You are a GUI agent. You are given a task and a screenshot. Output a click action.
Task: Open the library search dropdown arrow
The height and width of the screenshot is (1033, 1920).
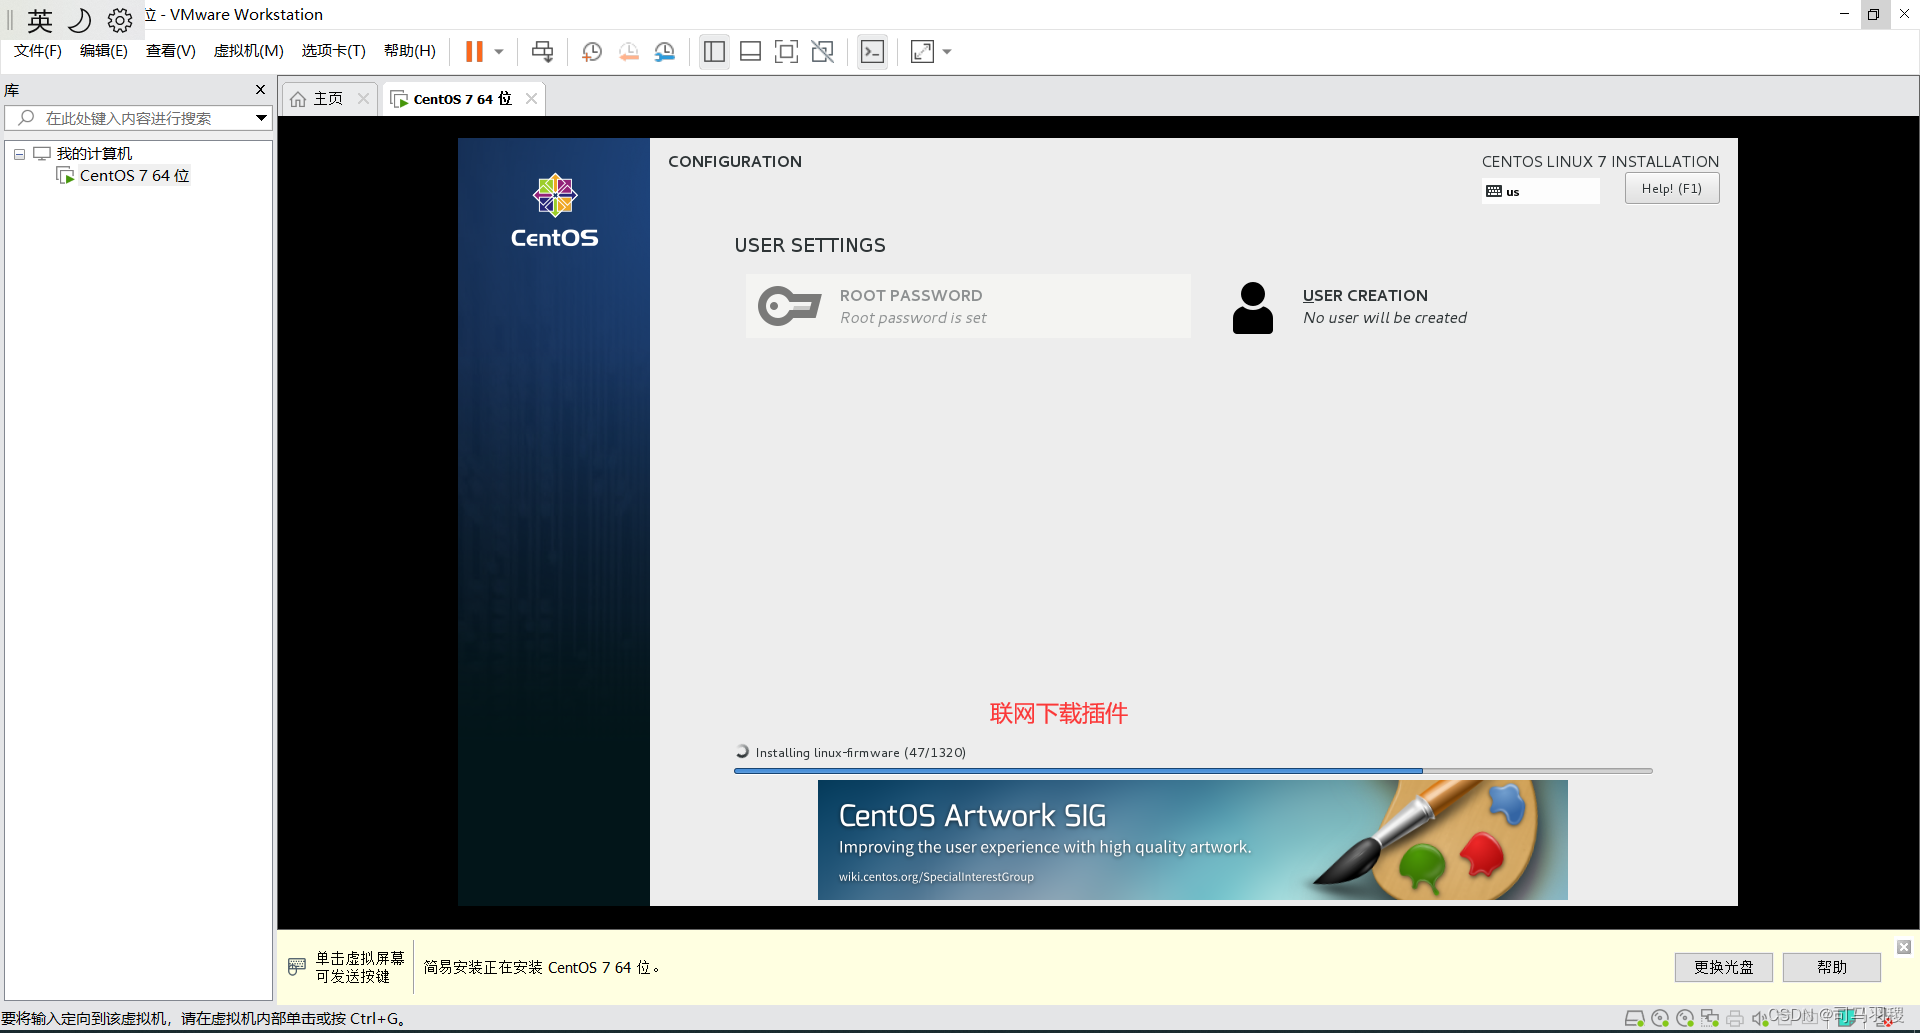point(261,118)
